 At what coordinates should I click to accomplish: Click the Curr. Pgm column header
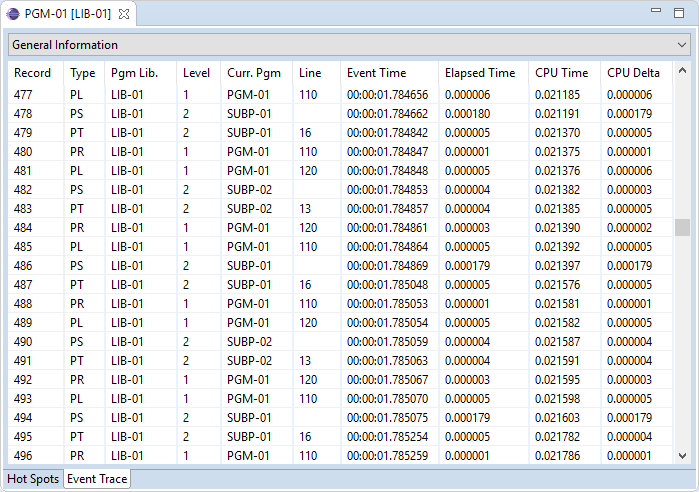pos(253,73)
